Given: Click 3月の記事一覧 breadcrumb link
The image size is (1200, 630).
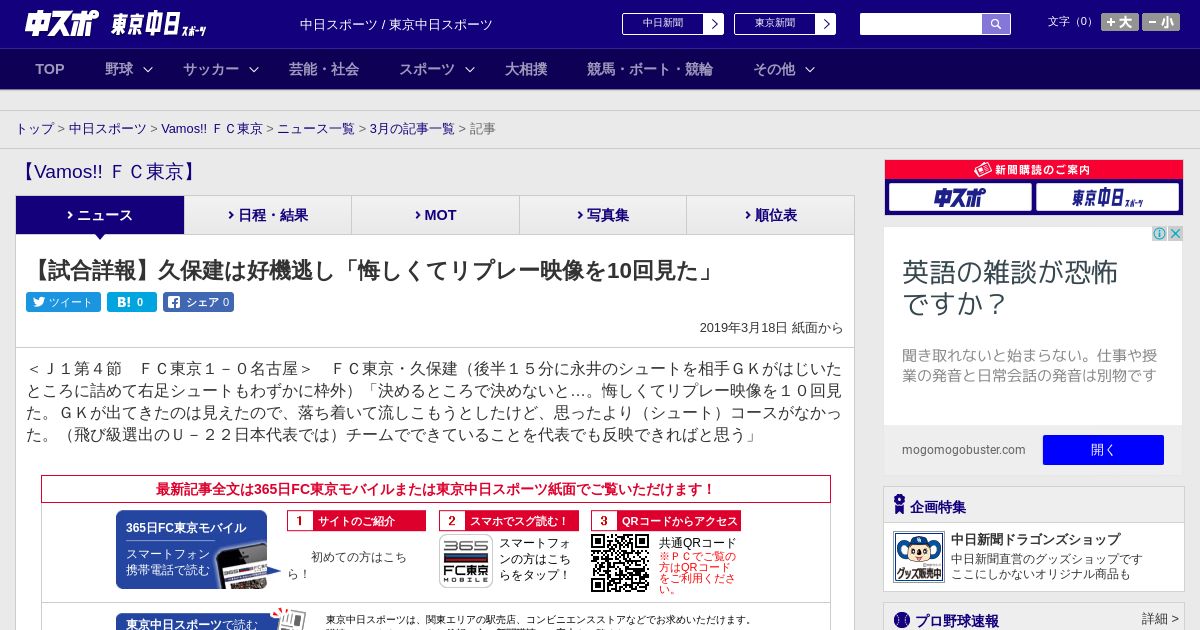Looking at the screenshot, I should click(412, 129).
